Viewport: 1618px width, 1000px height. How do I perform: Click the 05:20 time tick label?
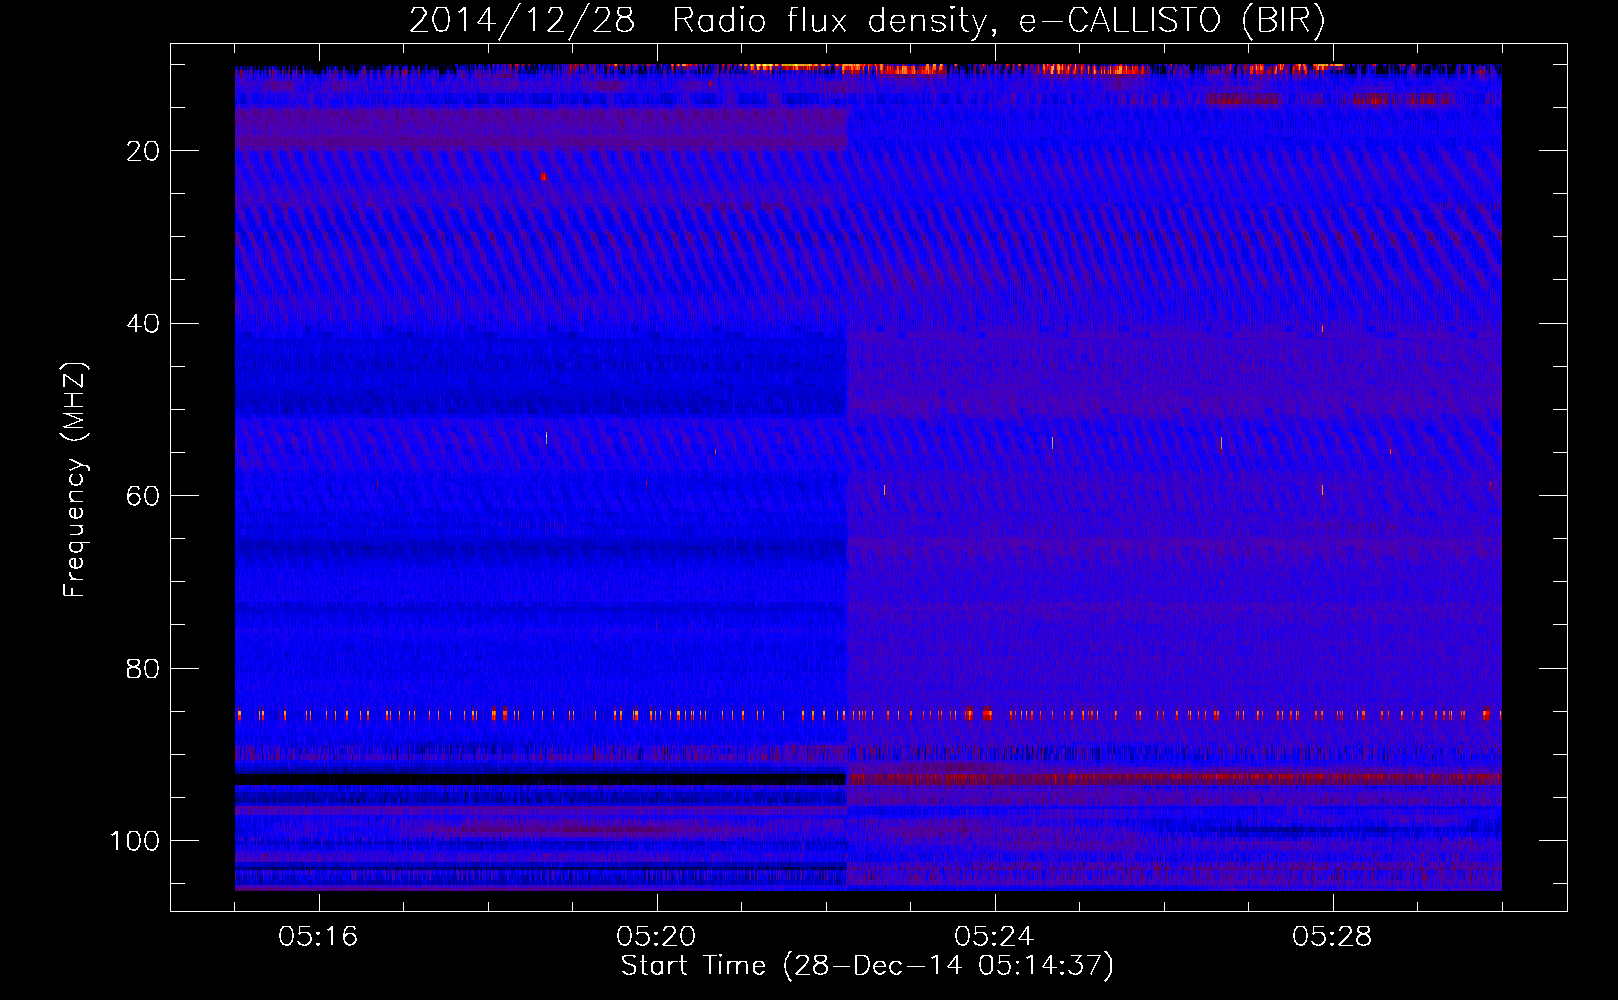pos(656,937)
